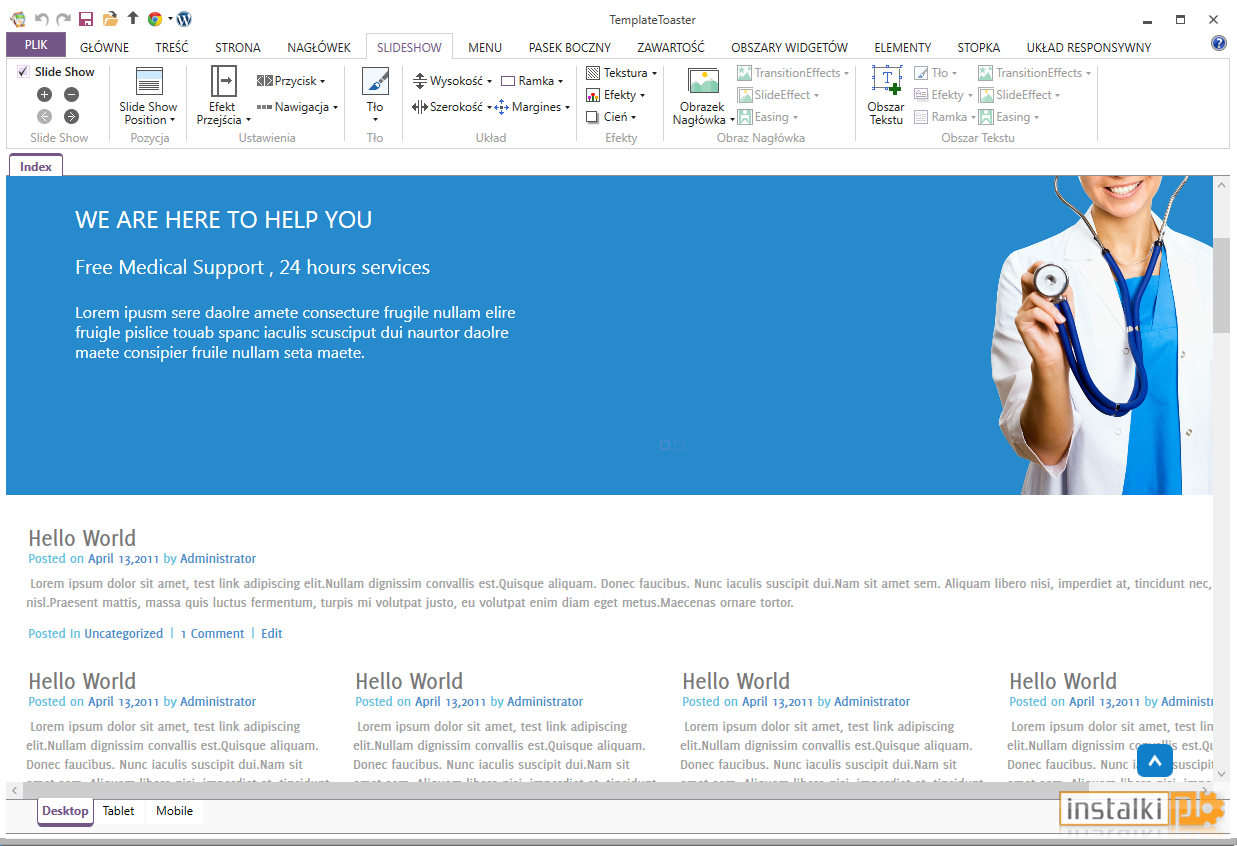Open the Efekt Przejścia transition tool
Image resolution: width=1237 pixels, height=846 pixels.
pos(224,82)
